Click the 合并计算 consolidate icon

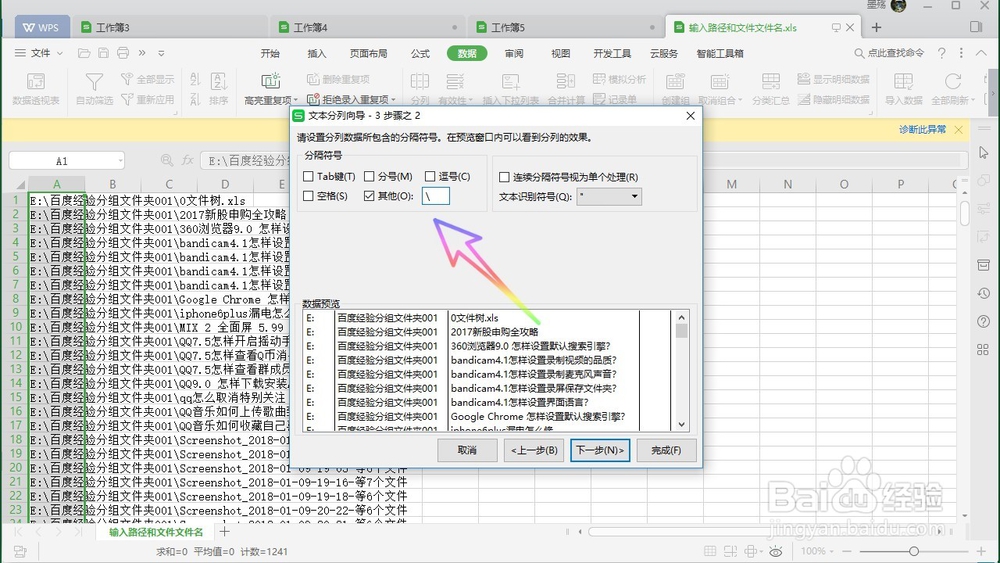coord(566,81)
